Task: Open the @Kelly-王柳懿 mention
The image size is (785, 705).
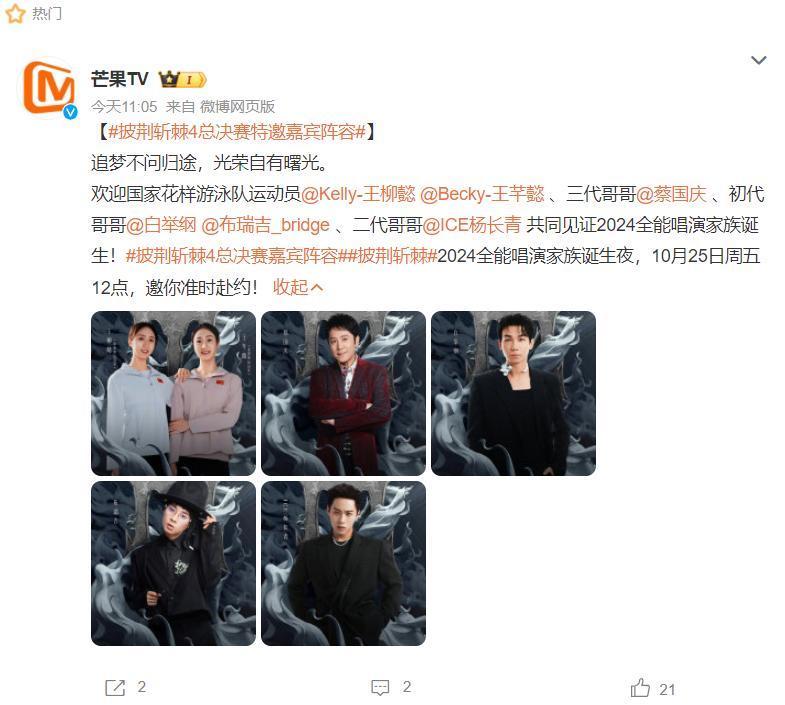Action: [x=358, y=194]
